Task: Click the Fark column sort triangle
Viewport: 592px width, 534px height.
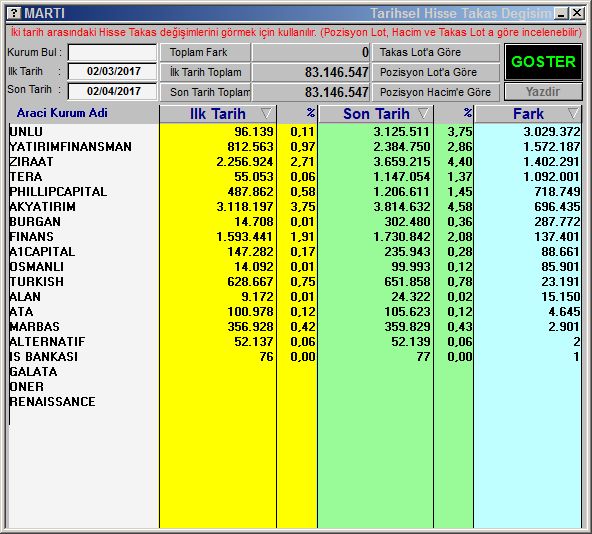Action: [x=574, y=113]
